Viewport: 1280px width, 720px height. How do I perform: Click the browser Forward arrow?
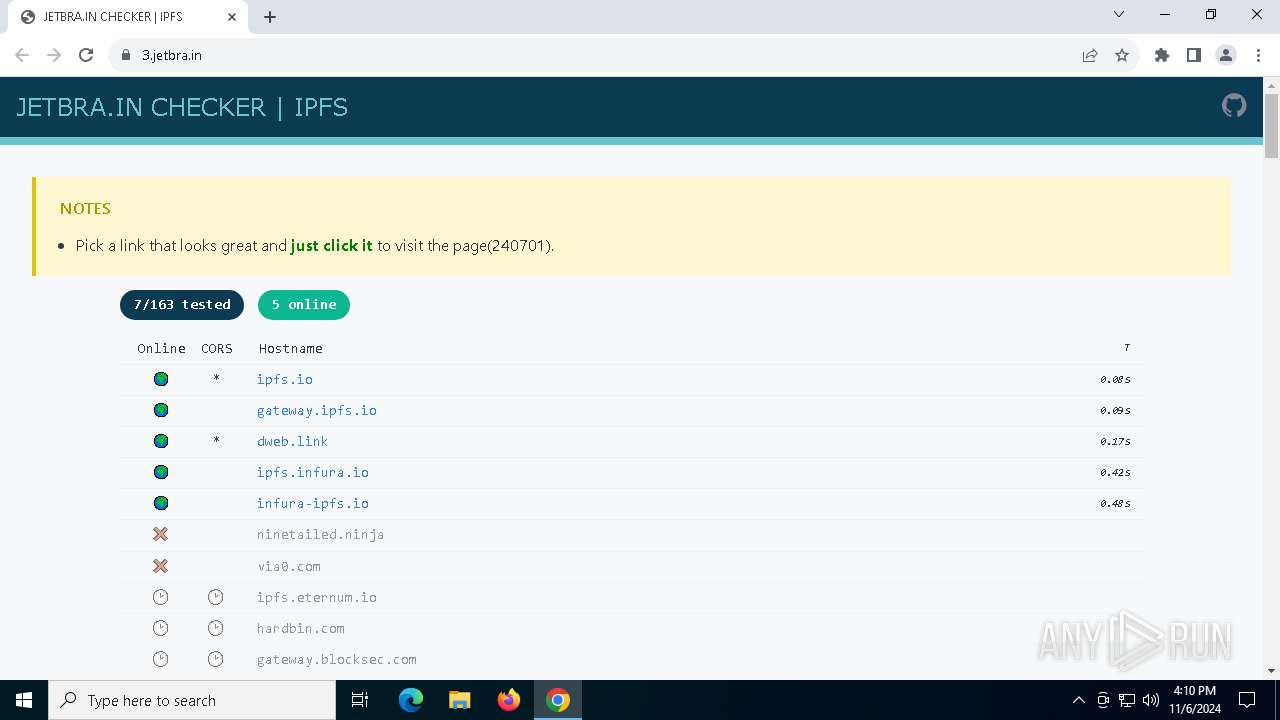tap(54, 55)
